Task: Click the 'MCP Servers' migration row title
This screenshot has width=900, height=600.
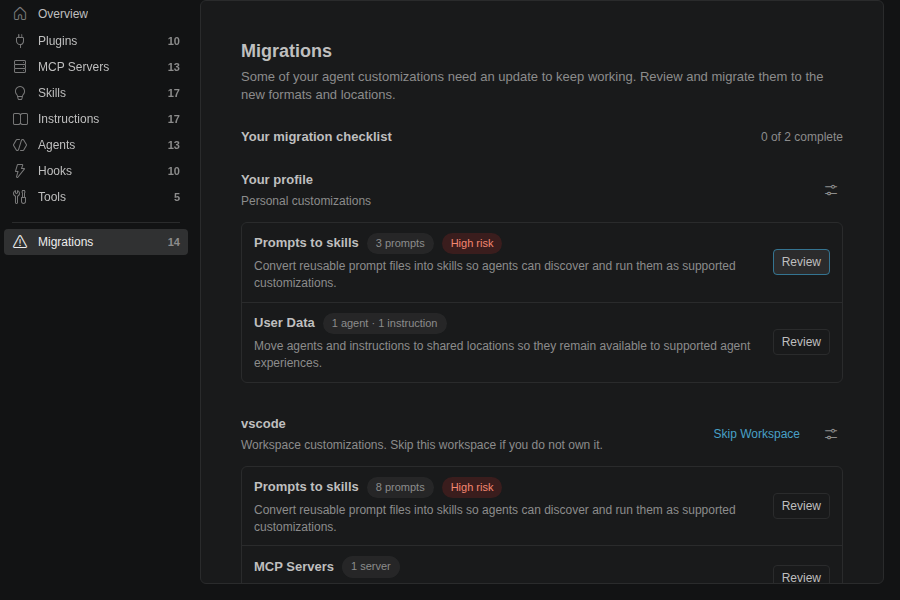Action: point(294,567)
